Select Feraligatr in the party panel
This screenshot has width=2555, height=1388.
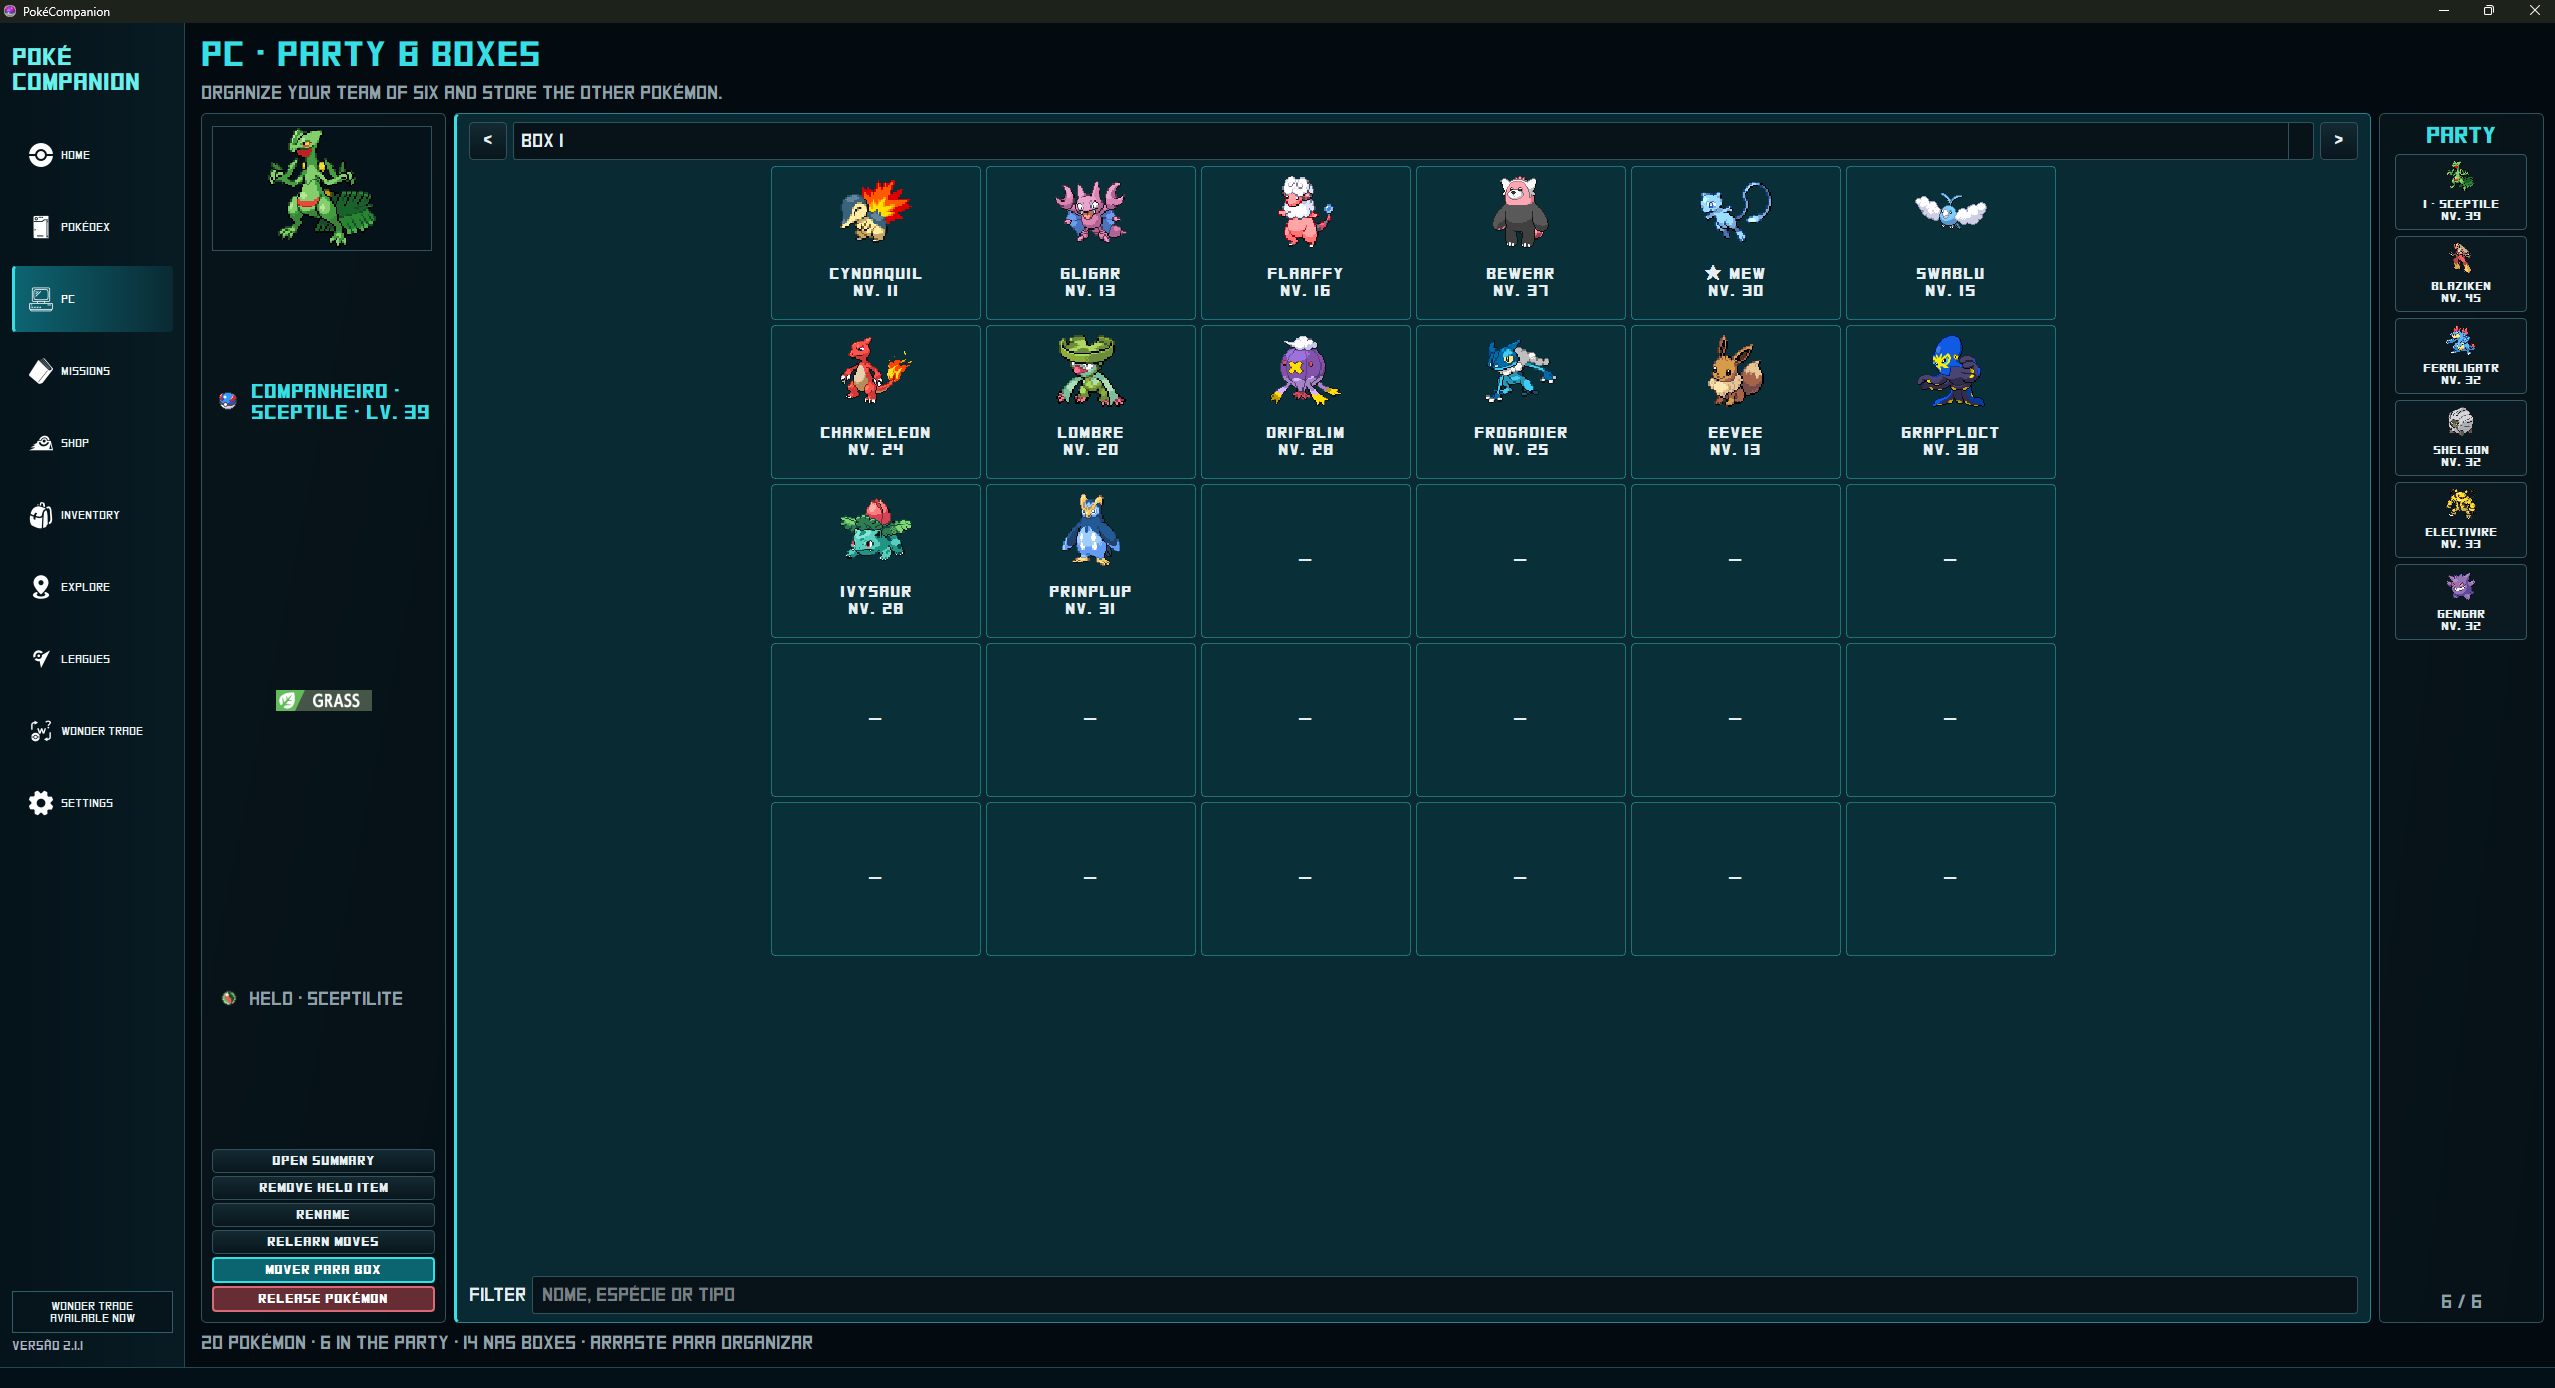pyautogui.click(x=2460, y=356)
